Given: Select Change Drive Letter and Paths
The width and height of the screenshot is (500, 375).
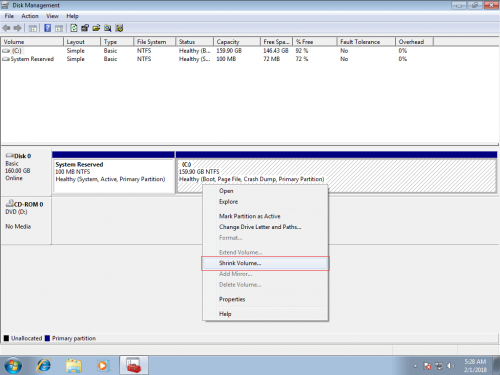Looking at the screenshot, I should tap(265, 227).
